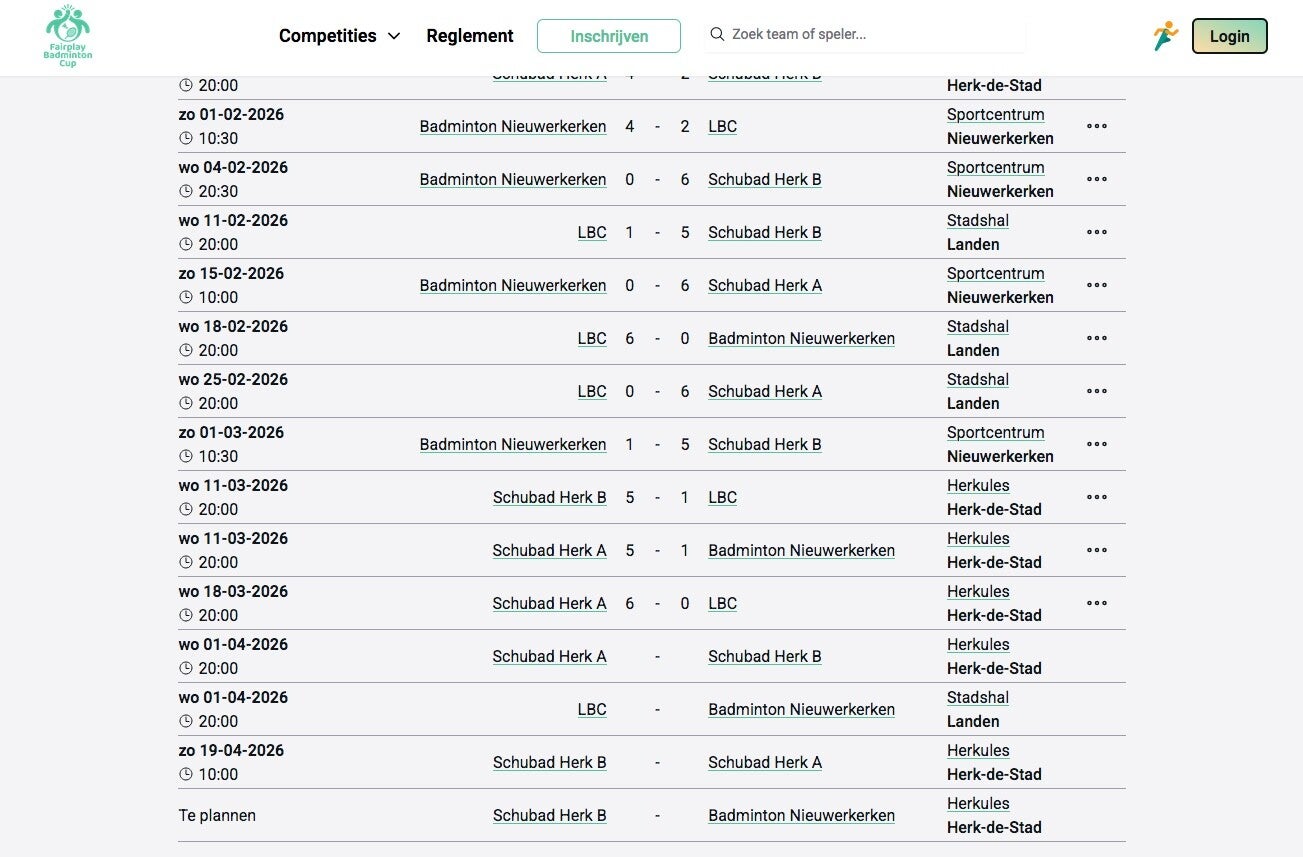Open Stadshal venue link for 11-02-2026 match

(978, 220)
